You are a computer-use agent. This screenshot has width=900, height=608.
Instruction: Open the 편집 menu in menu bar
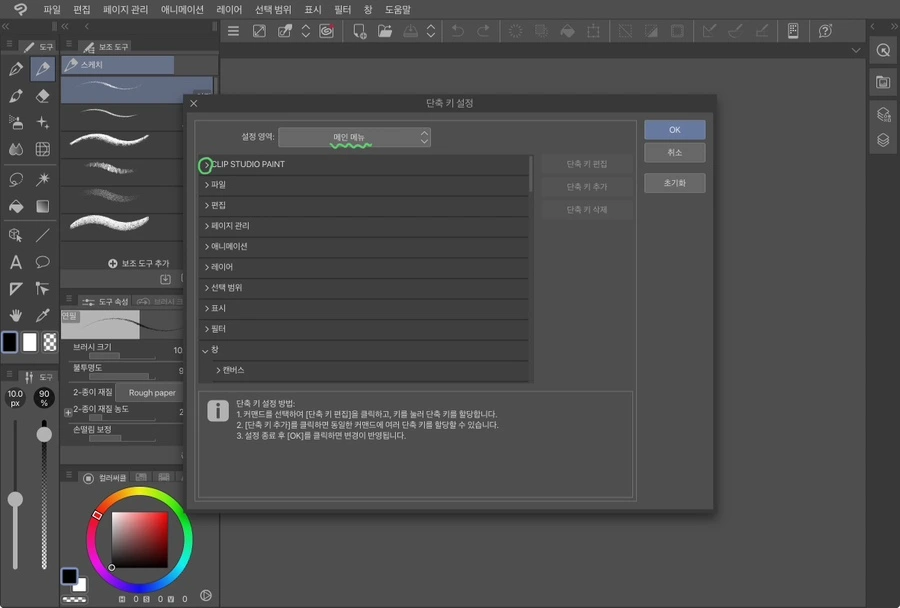(82, 9)
